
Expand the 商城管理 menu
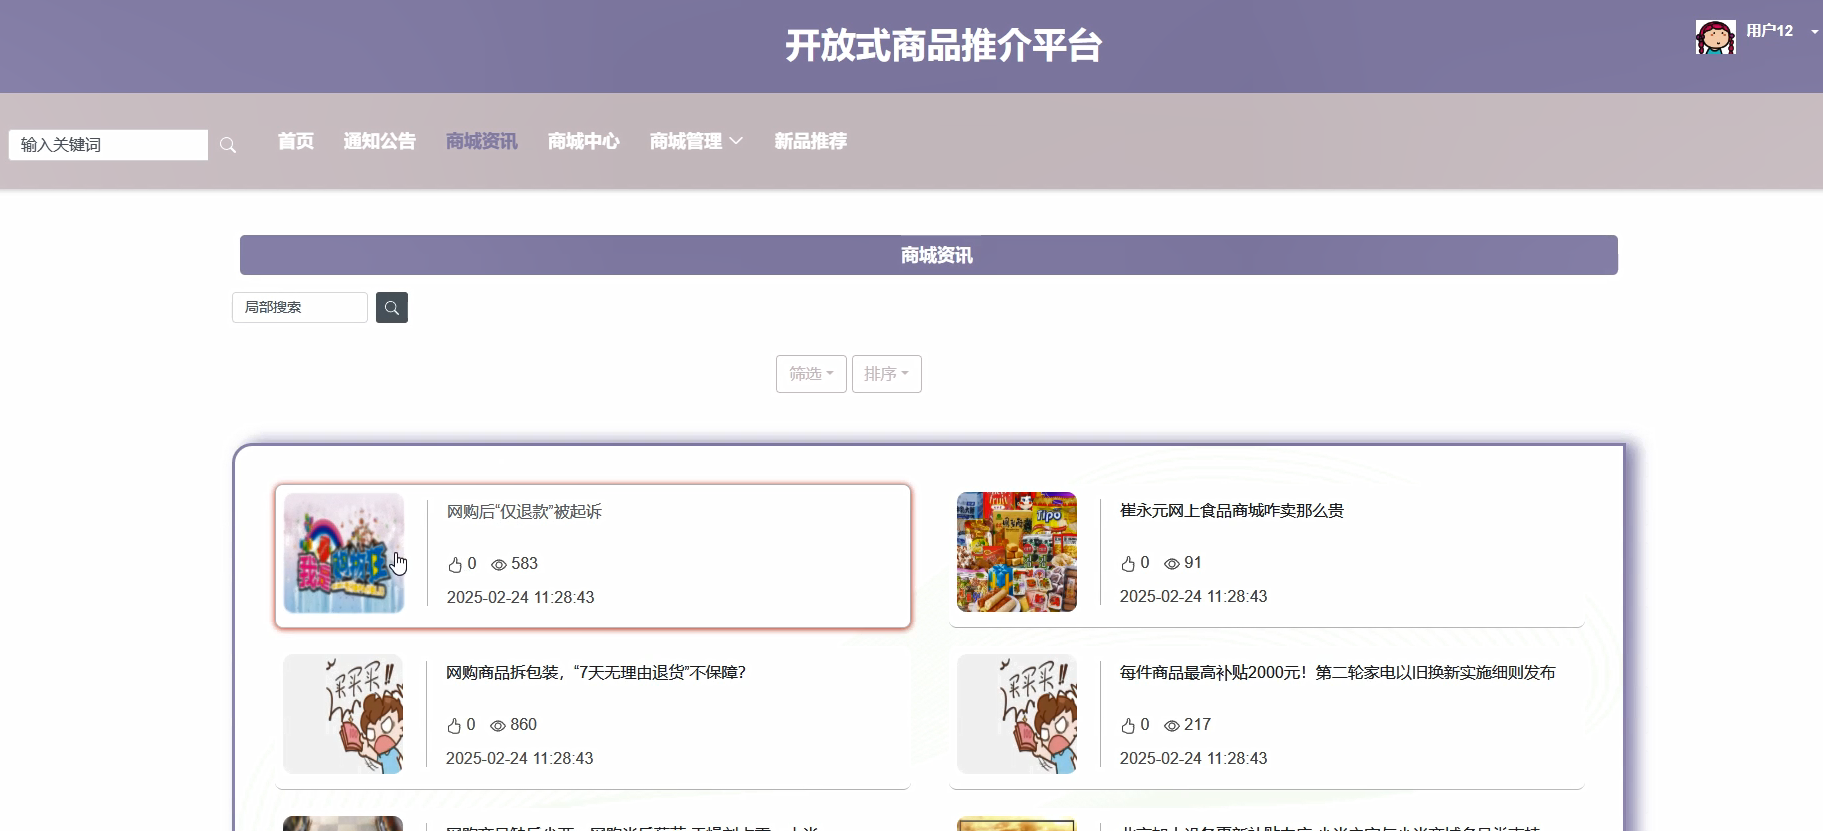tap(696, 141)
